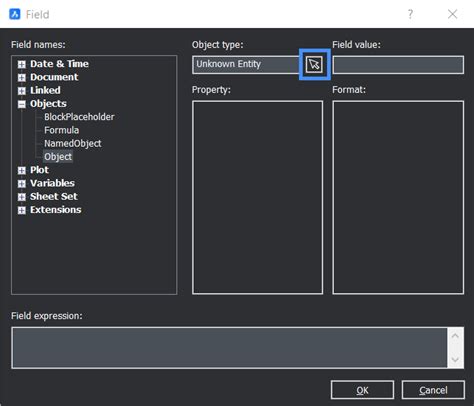474x406 pixels.
Task: Click the Extensions label in tree
Action: [x=56, y=210]
